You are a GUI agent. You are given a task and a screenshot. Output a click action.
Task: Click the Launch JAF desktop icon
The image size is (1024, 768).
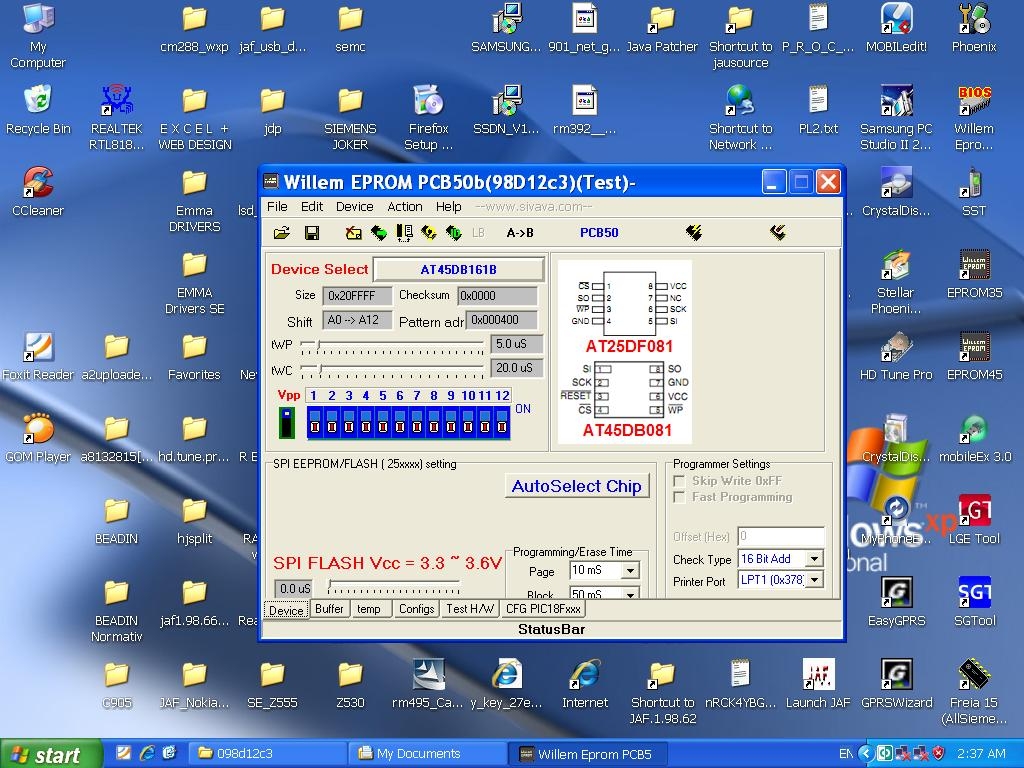818,684
